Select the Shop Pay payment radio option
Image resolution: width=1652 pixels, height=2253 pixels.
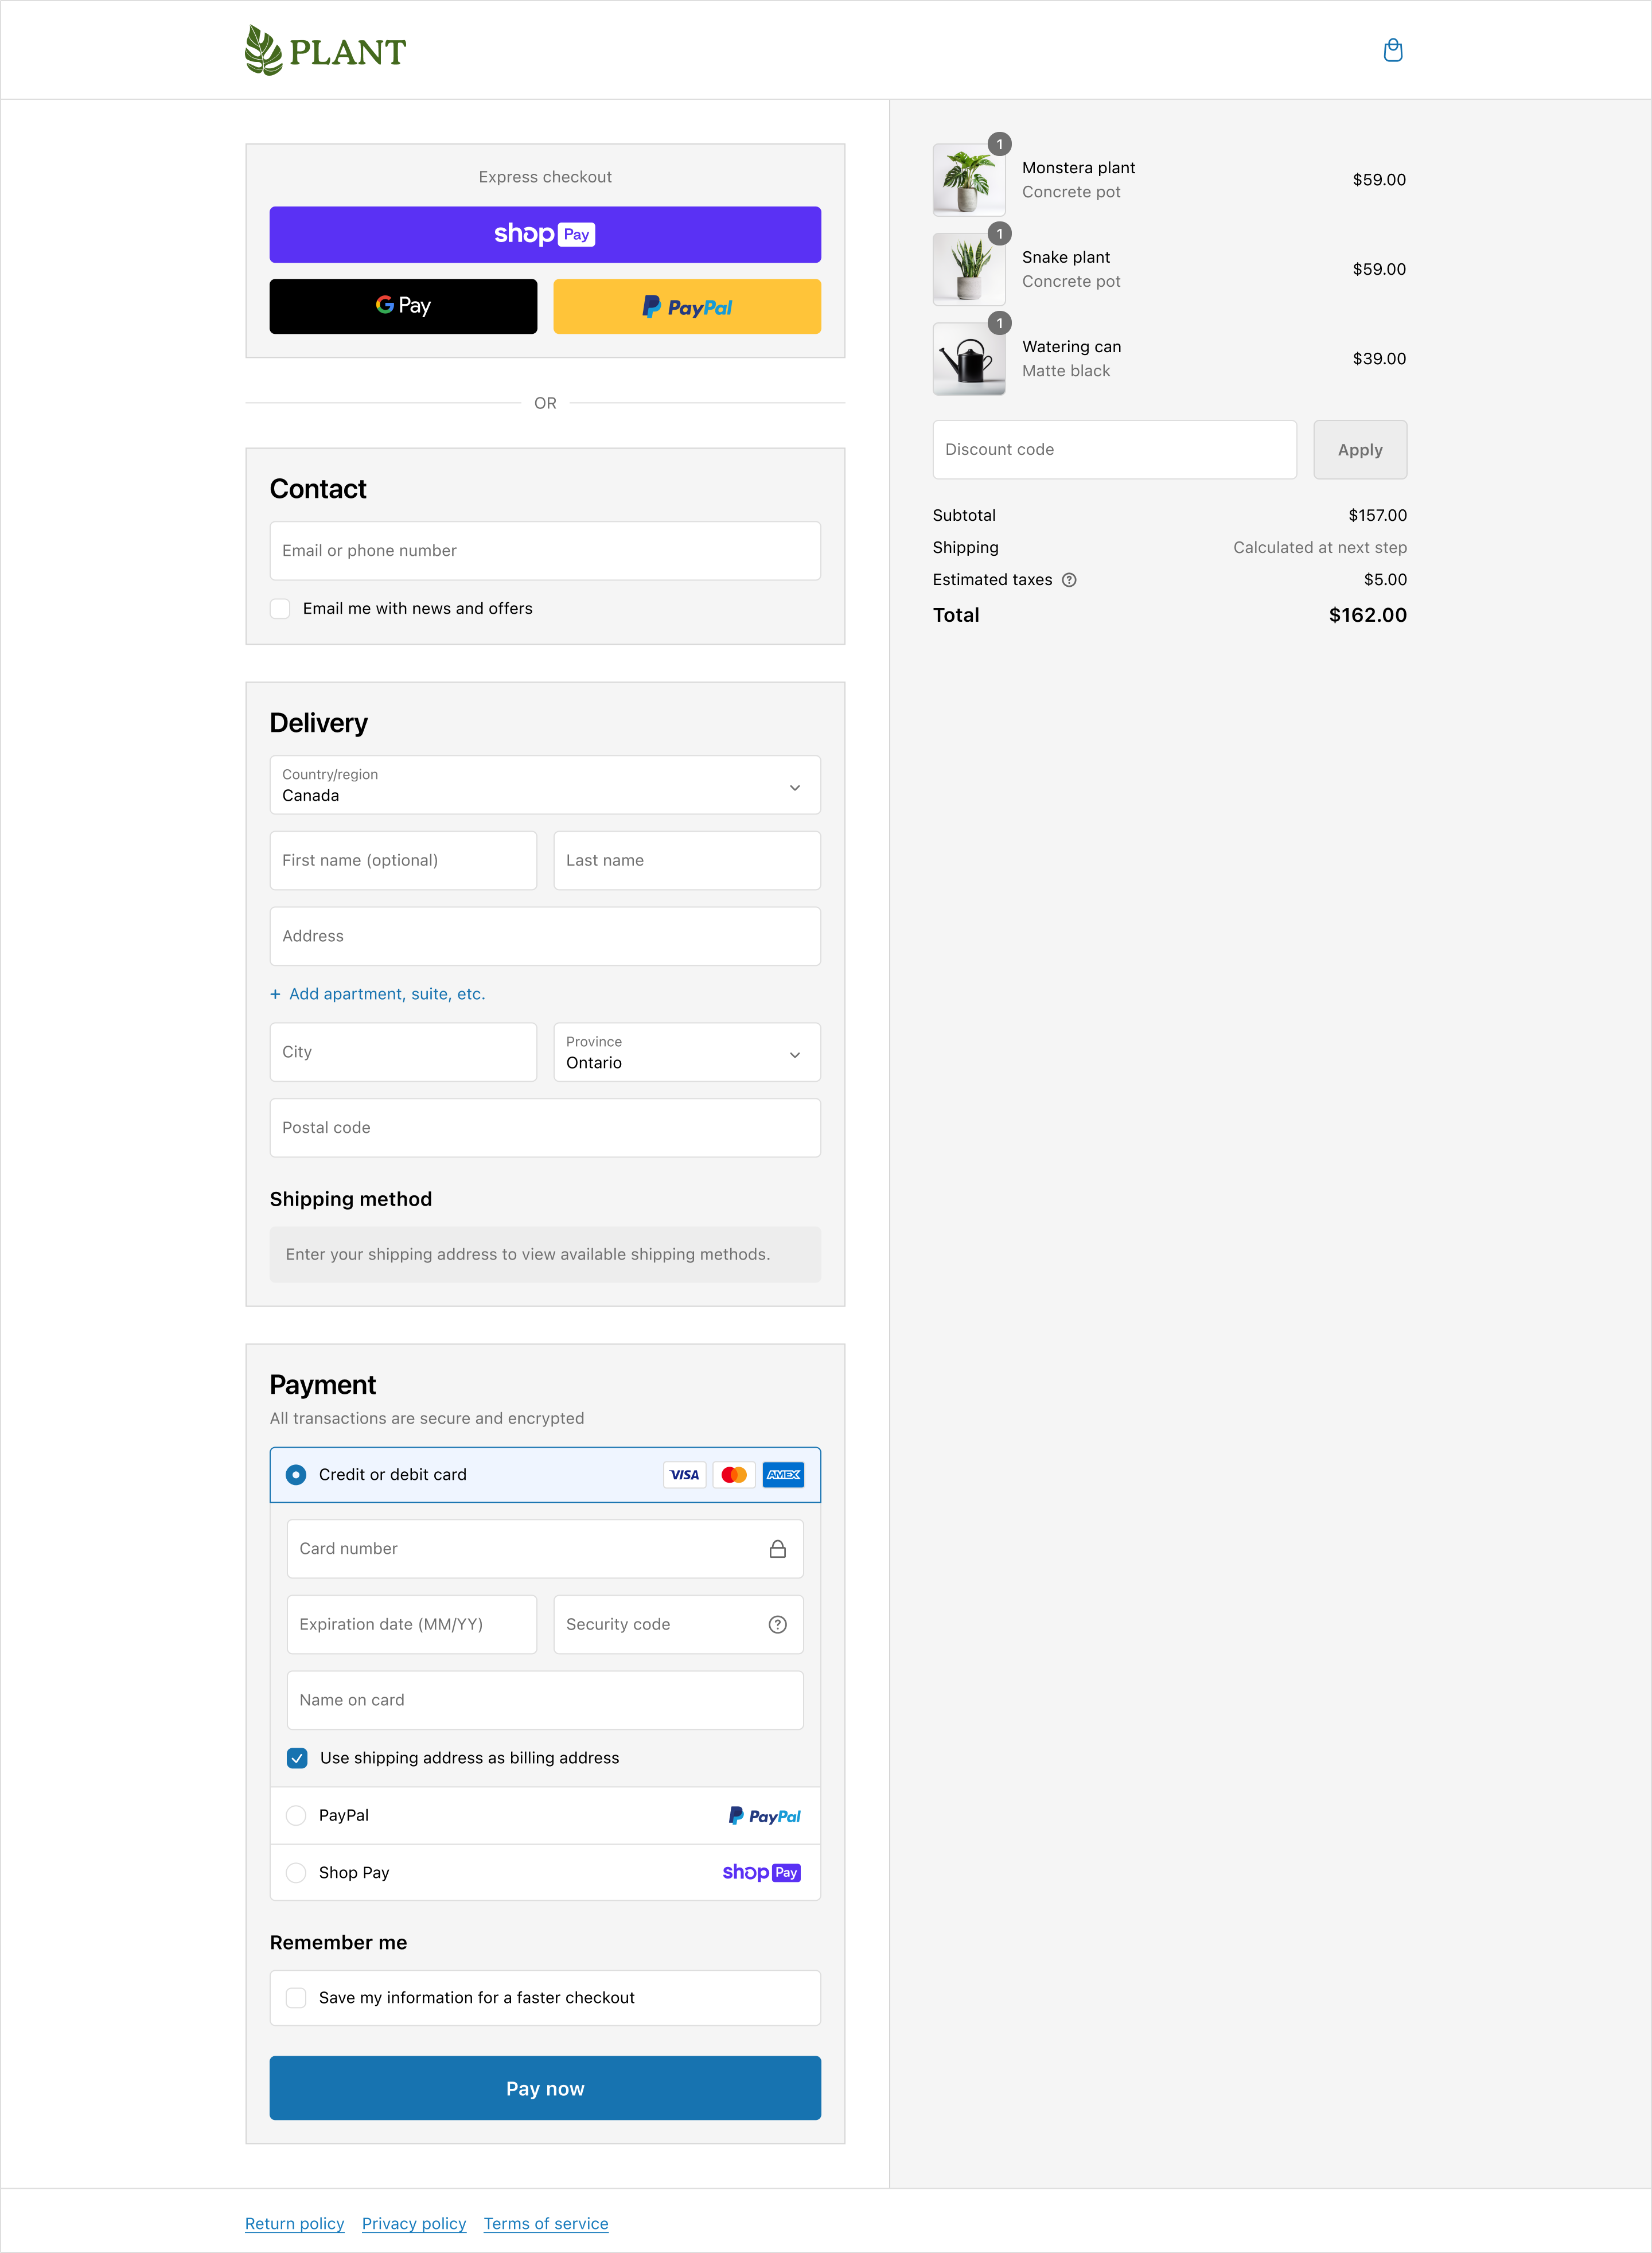[296, 1873]
